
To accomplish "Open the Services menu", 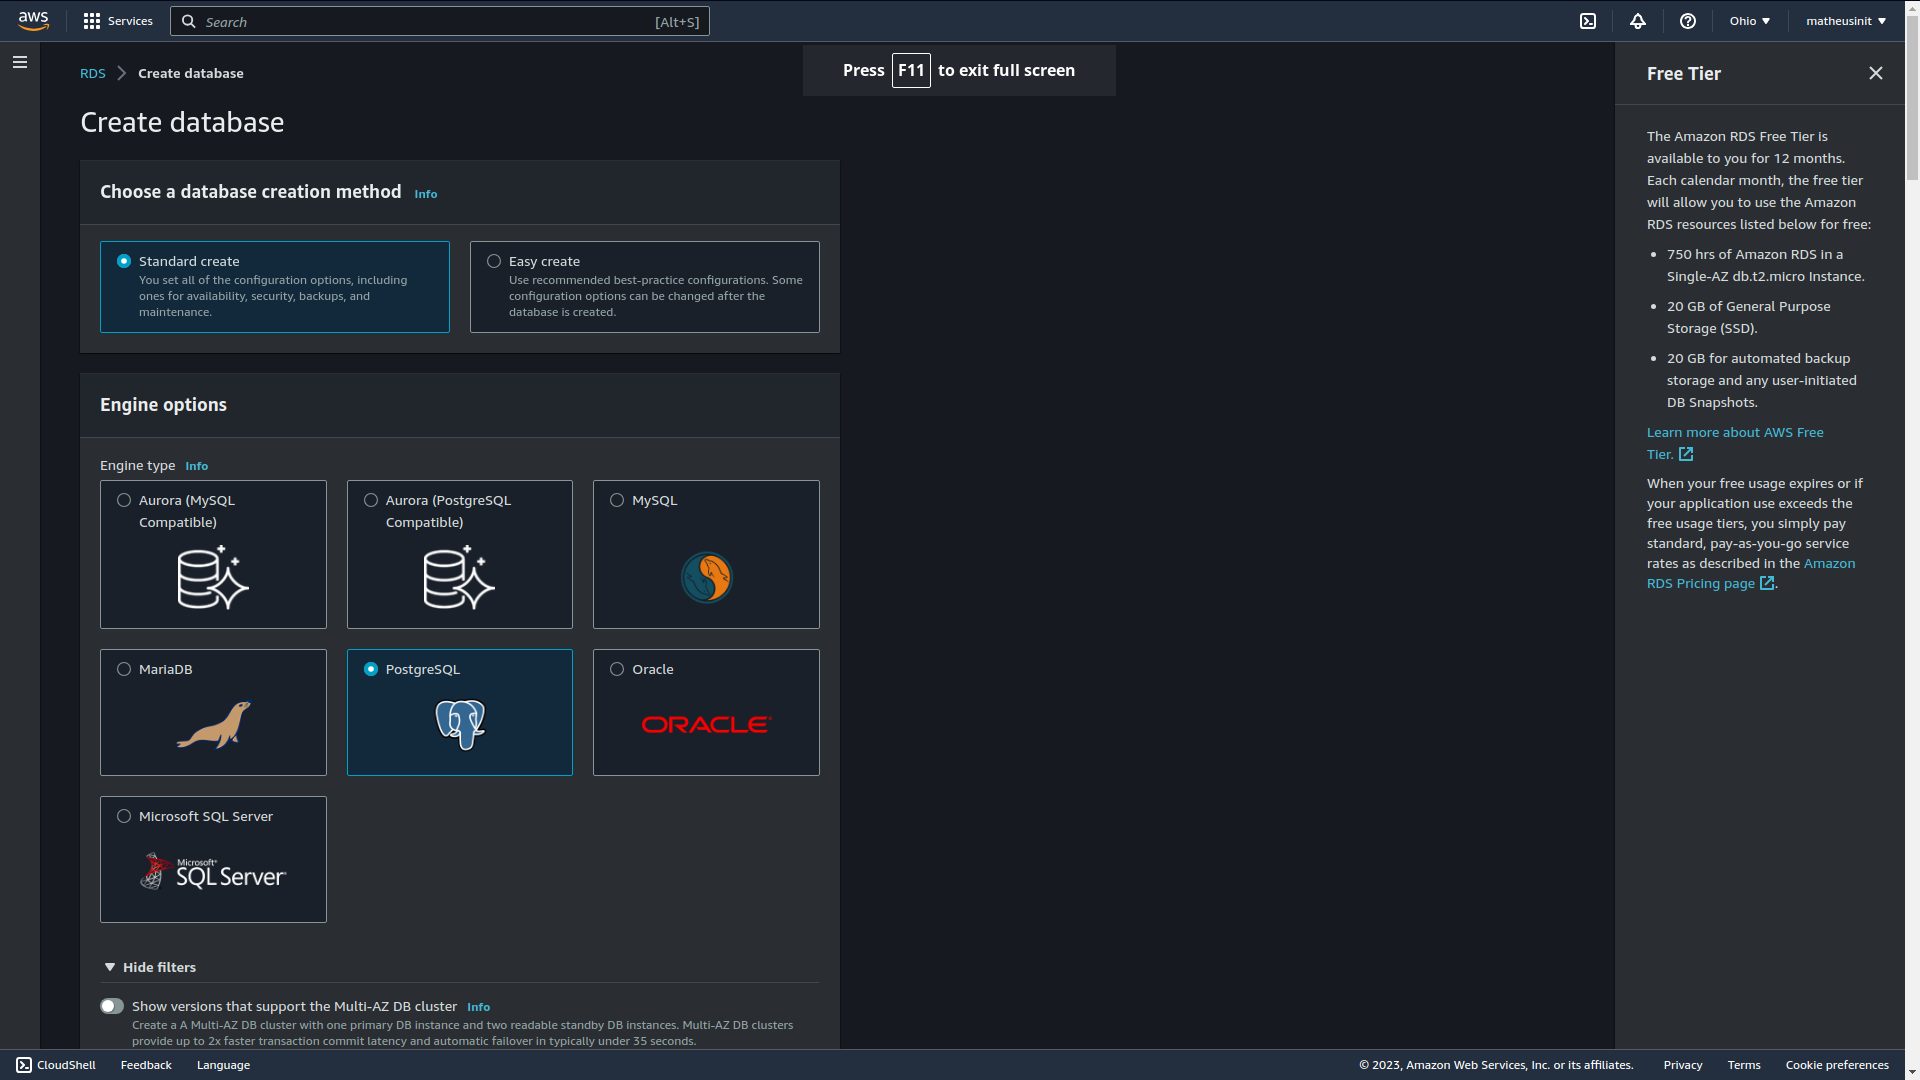I will point(118,21).
